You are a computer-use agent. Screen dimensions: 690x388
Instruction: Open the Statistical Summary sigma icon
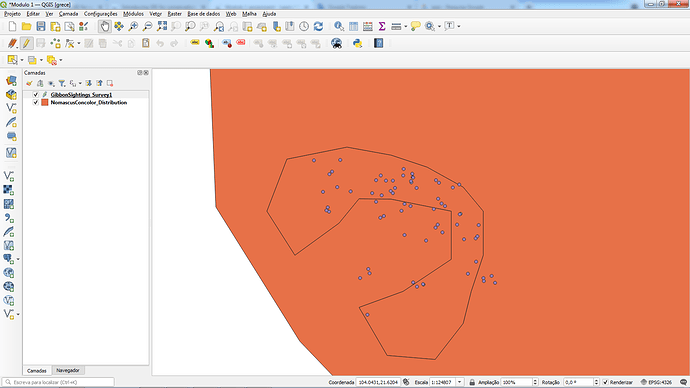pos(382,26)
